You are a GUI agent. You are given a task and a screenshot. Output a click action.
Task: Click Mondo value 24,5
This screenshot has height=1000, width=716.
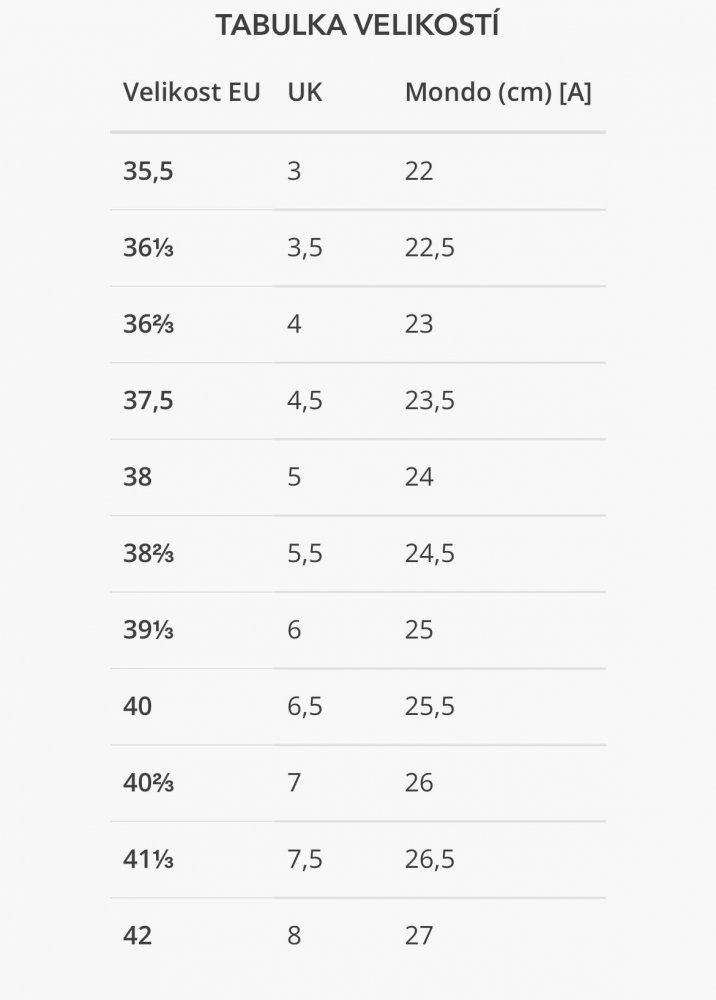[x=430, y=554]
